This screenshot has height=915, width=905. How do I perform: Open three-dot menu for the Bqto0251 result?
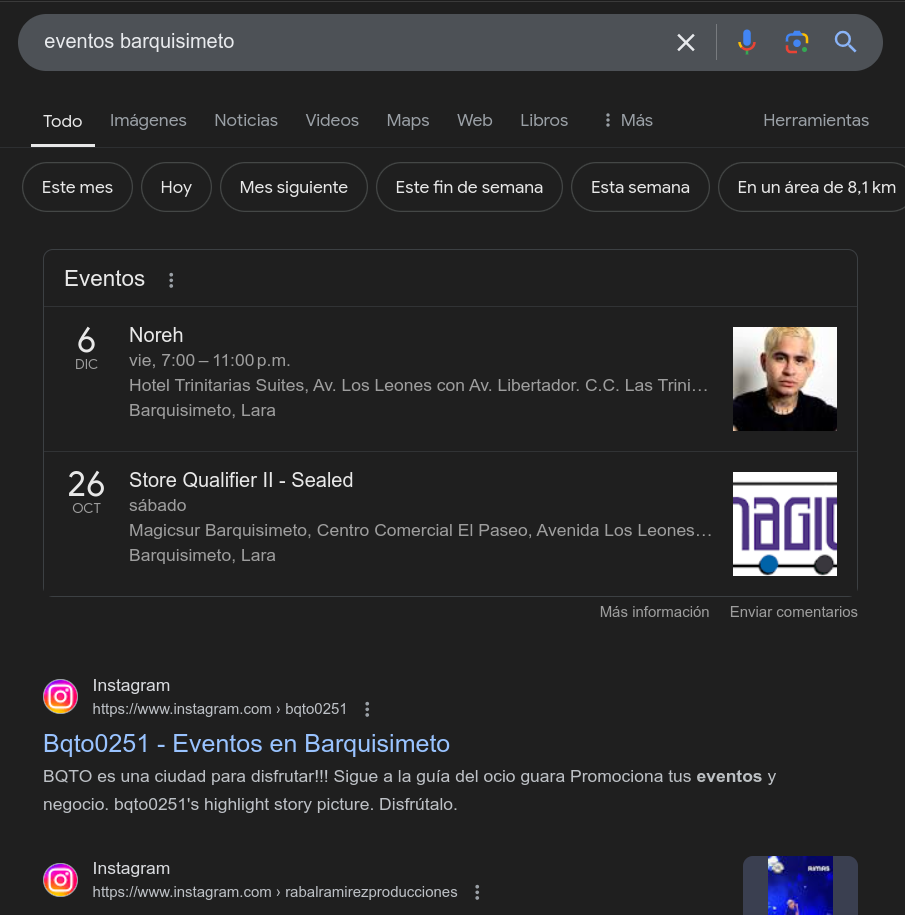coord(367,708)
